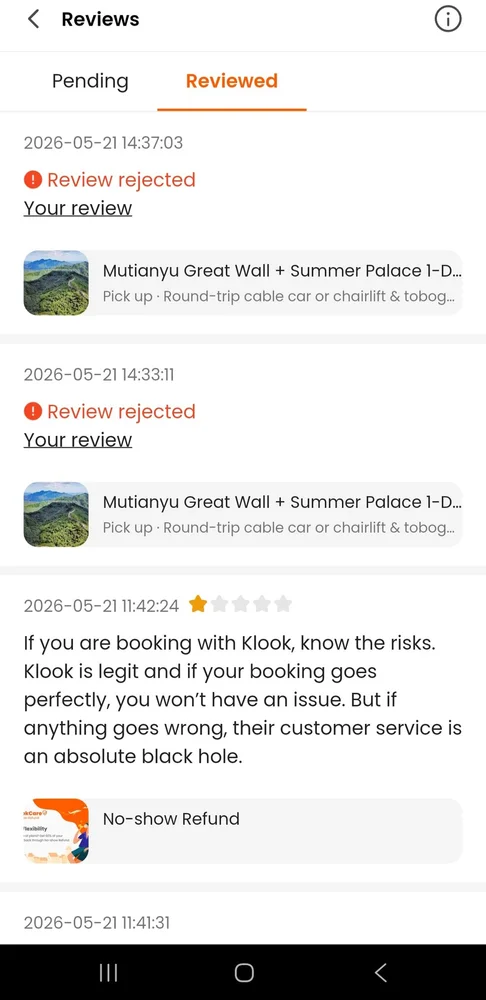The image size is (486, 1000).
Task: Open Android recent apps button
Action: tap(108, 973)
